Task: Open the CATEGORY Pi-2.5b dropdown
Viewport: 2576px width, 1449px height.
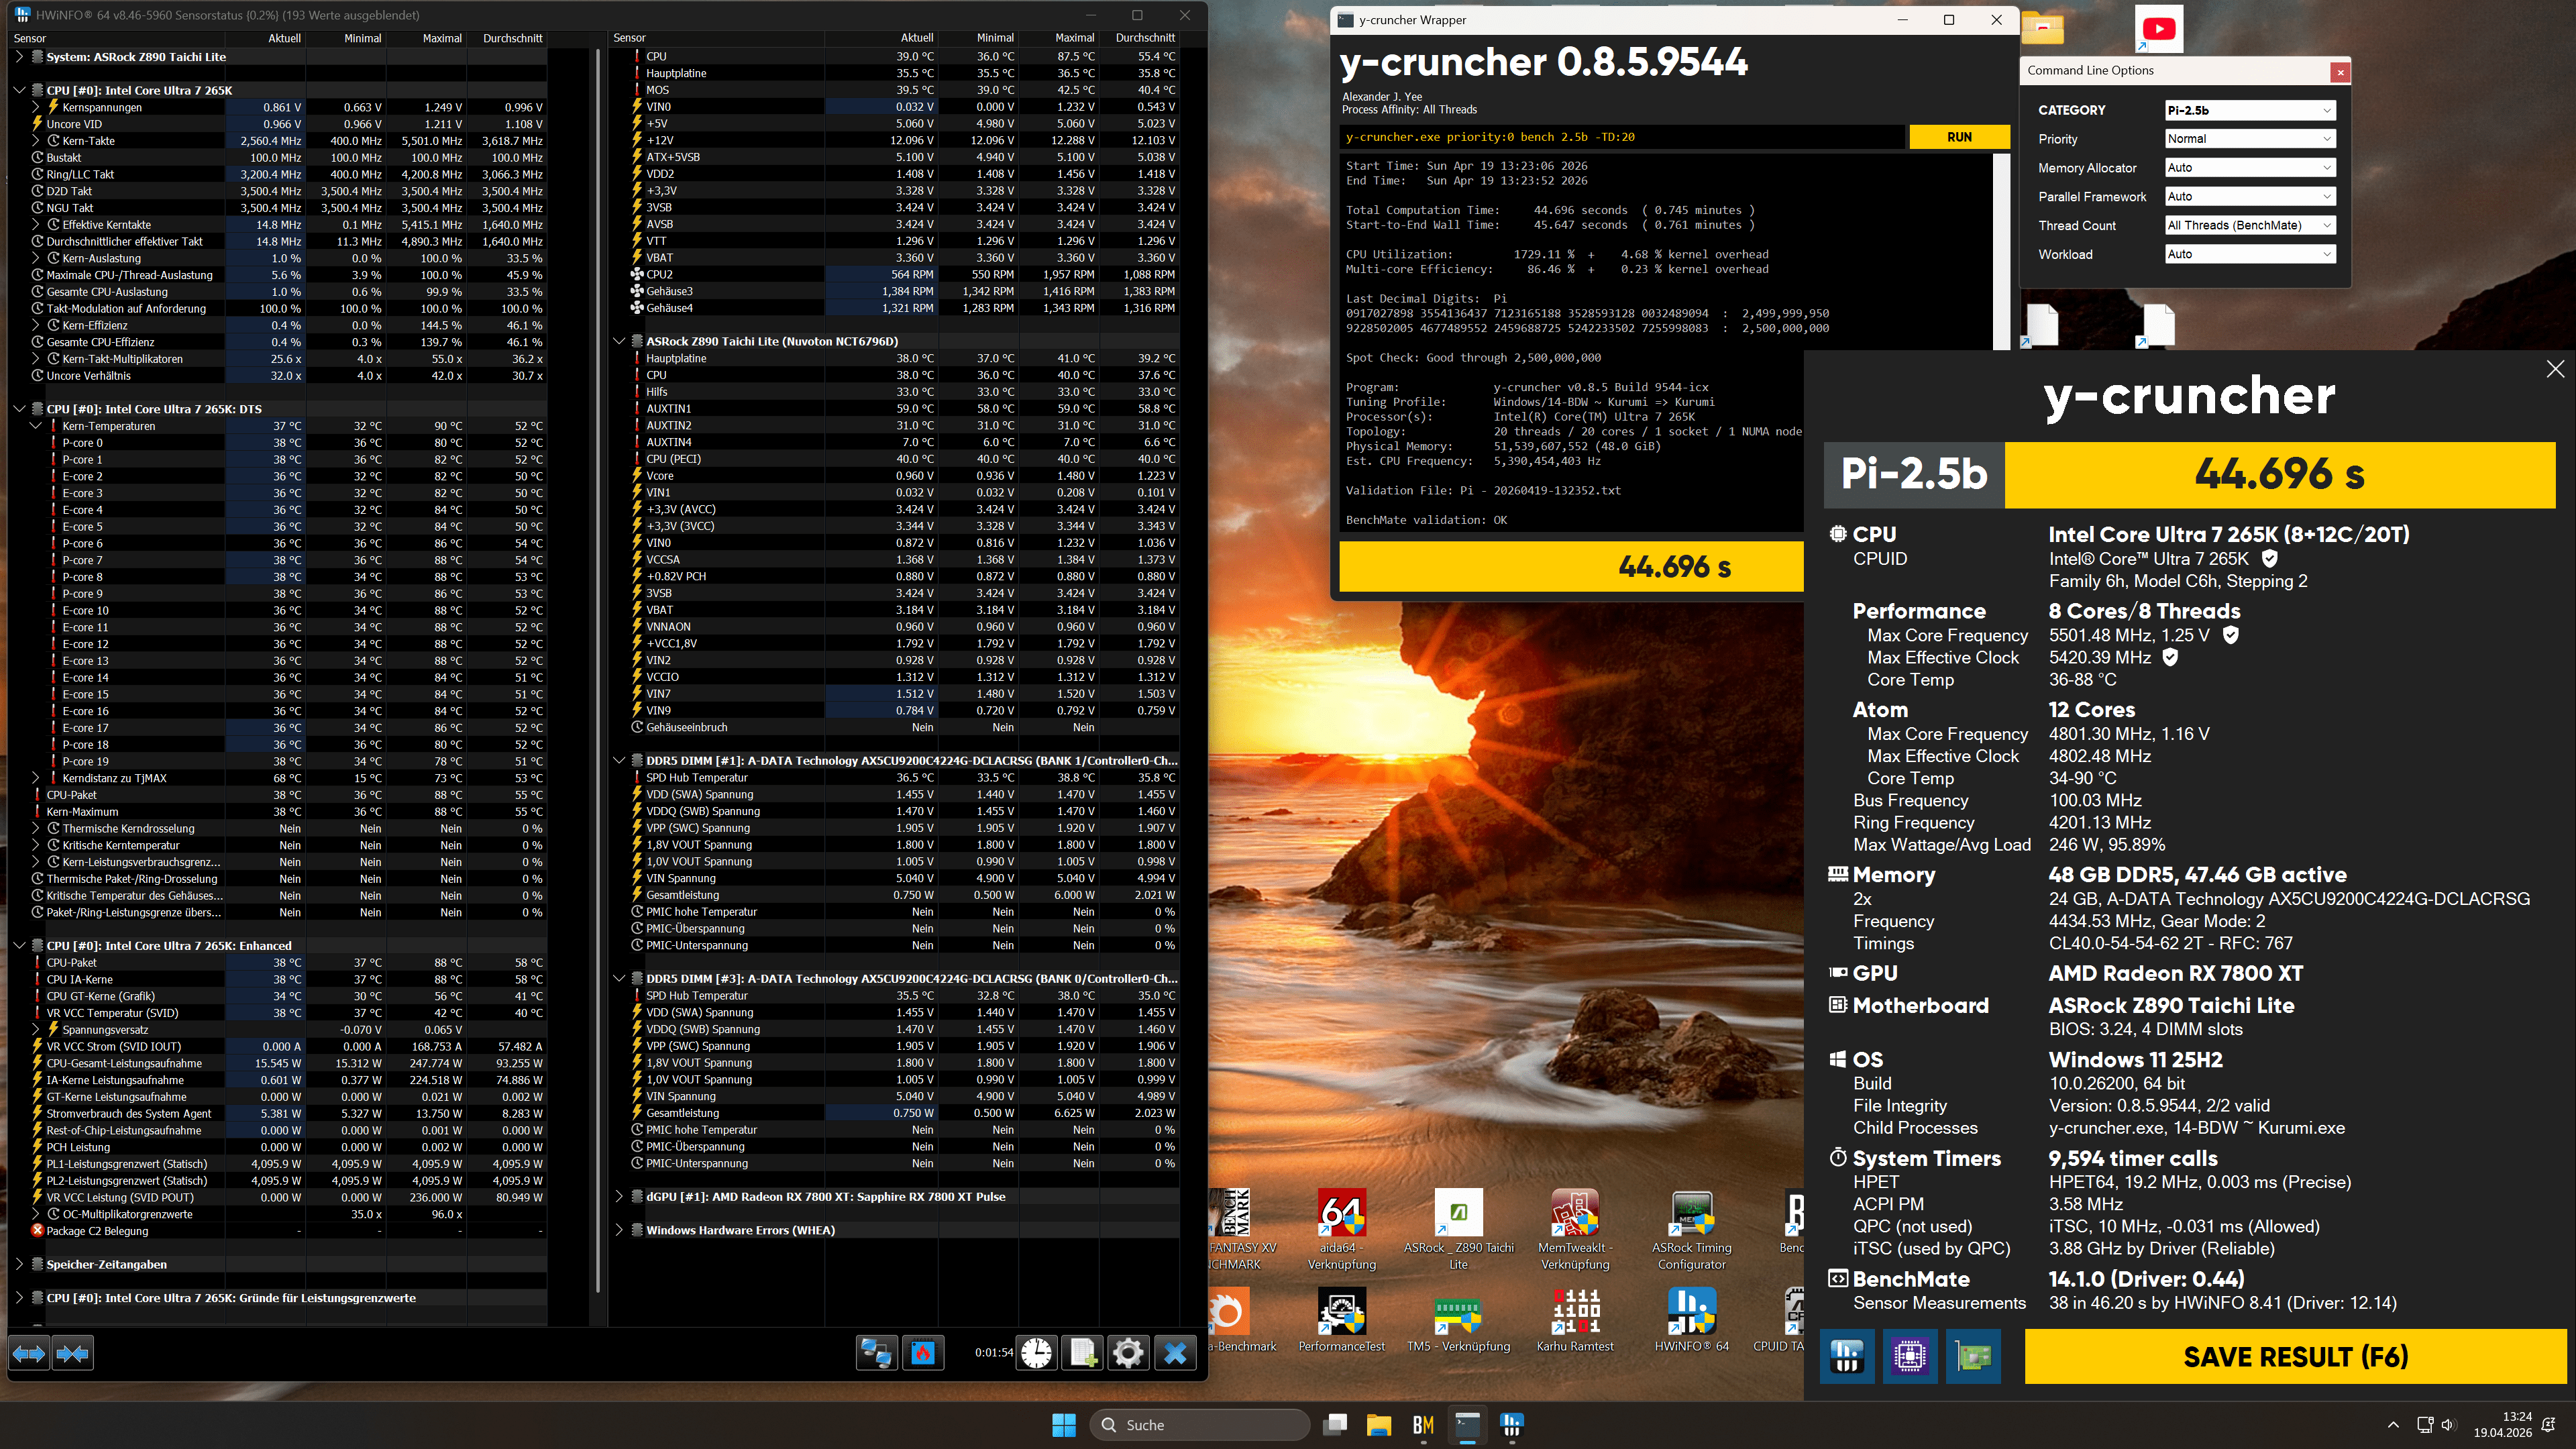Action: [x=2249, y=110]
